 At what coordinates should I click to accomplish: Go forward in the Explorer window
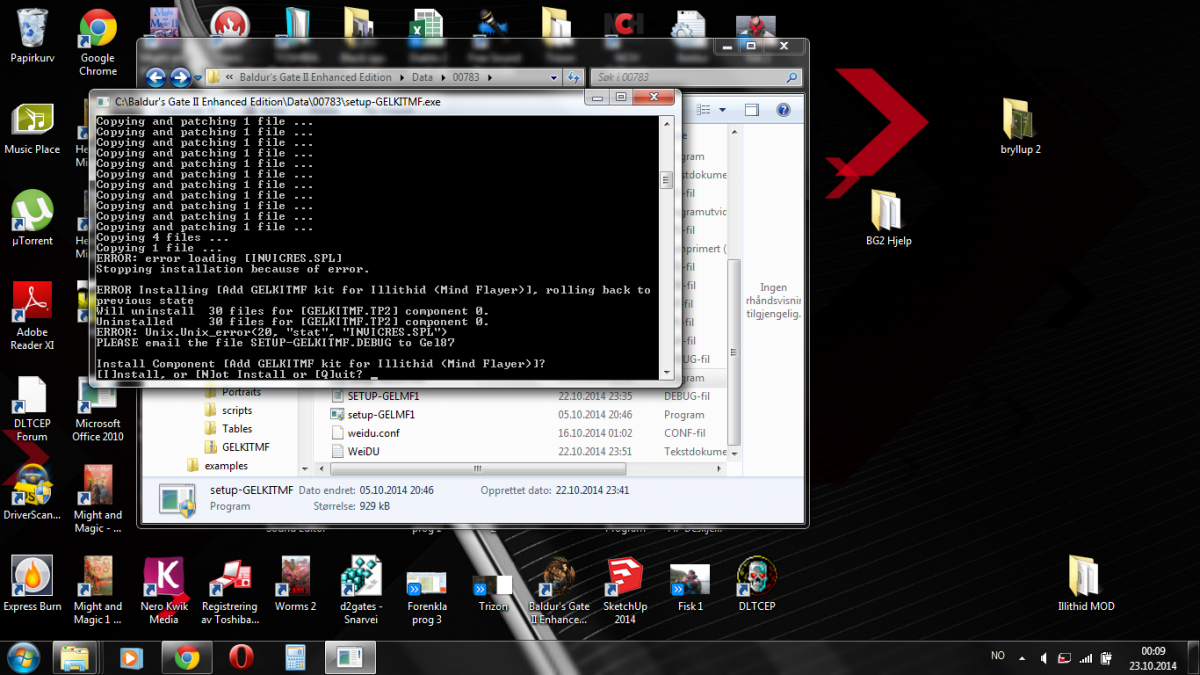[x=180, y=77]
